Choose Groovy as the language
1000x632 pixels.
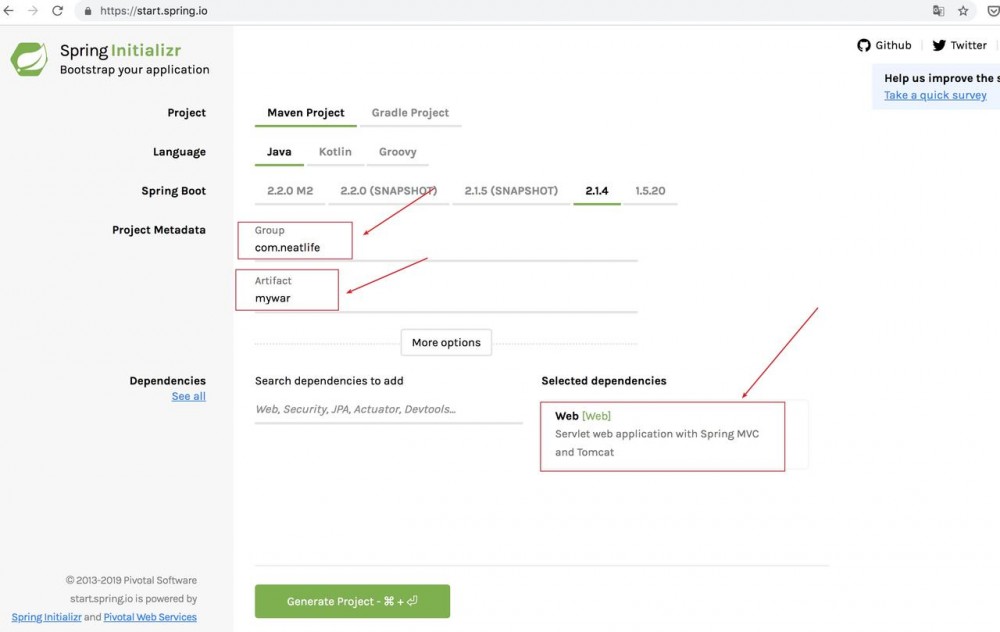(397, 152)
